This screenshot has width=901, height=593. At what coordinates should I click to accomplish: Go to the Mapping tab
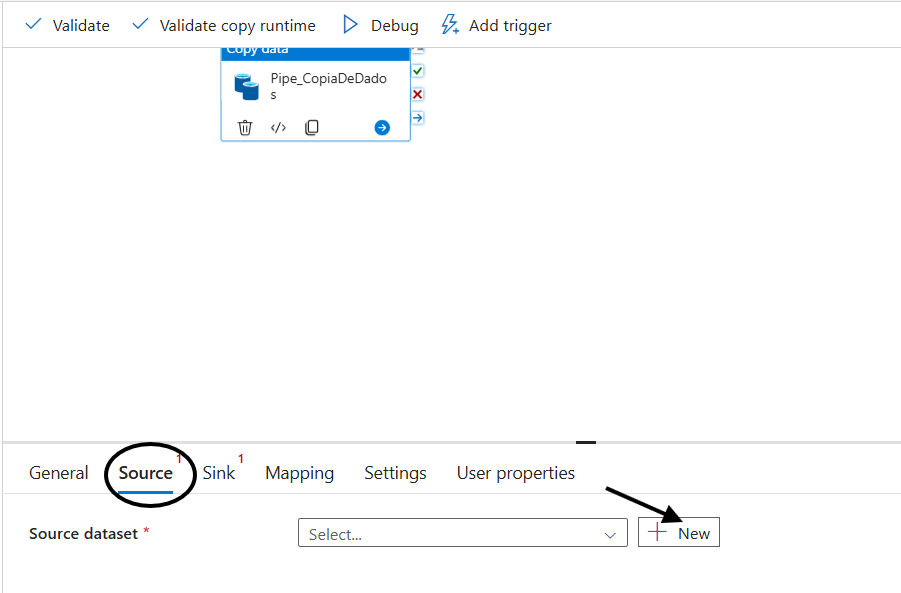pyautogui.click(x=299, y=473)
